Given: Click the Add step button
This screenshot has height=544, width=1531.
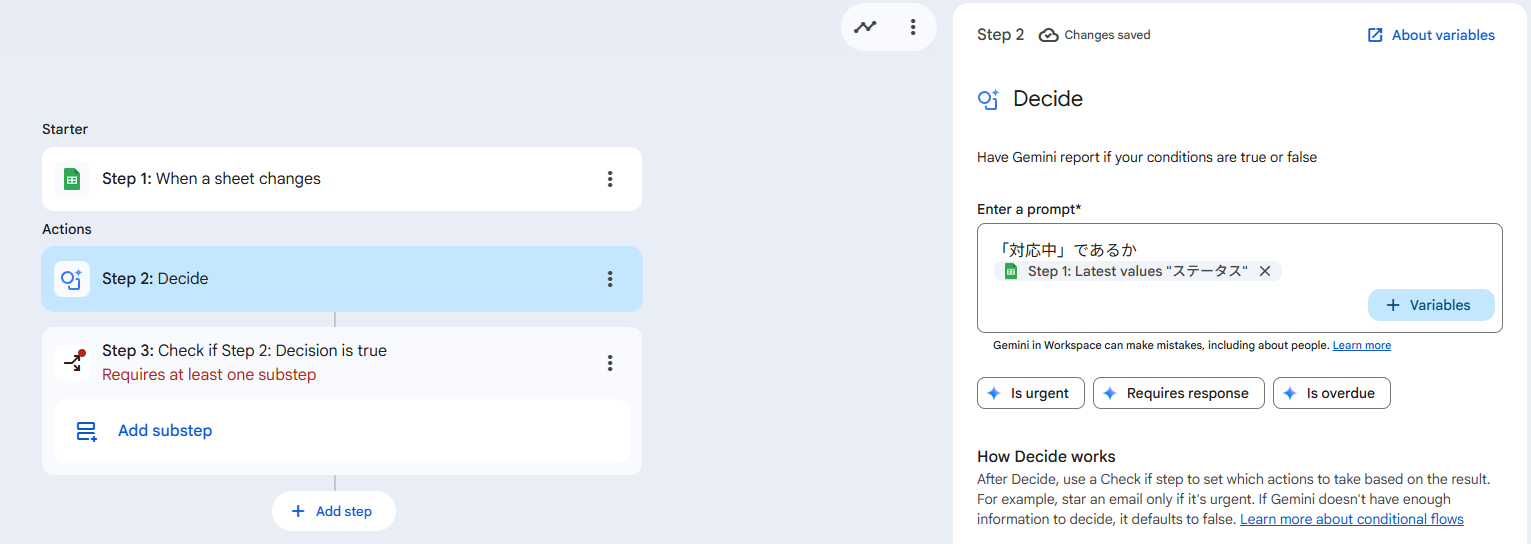Looking at the screenshot, I should pyautogui.click(x=333, y=511).
